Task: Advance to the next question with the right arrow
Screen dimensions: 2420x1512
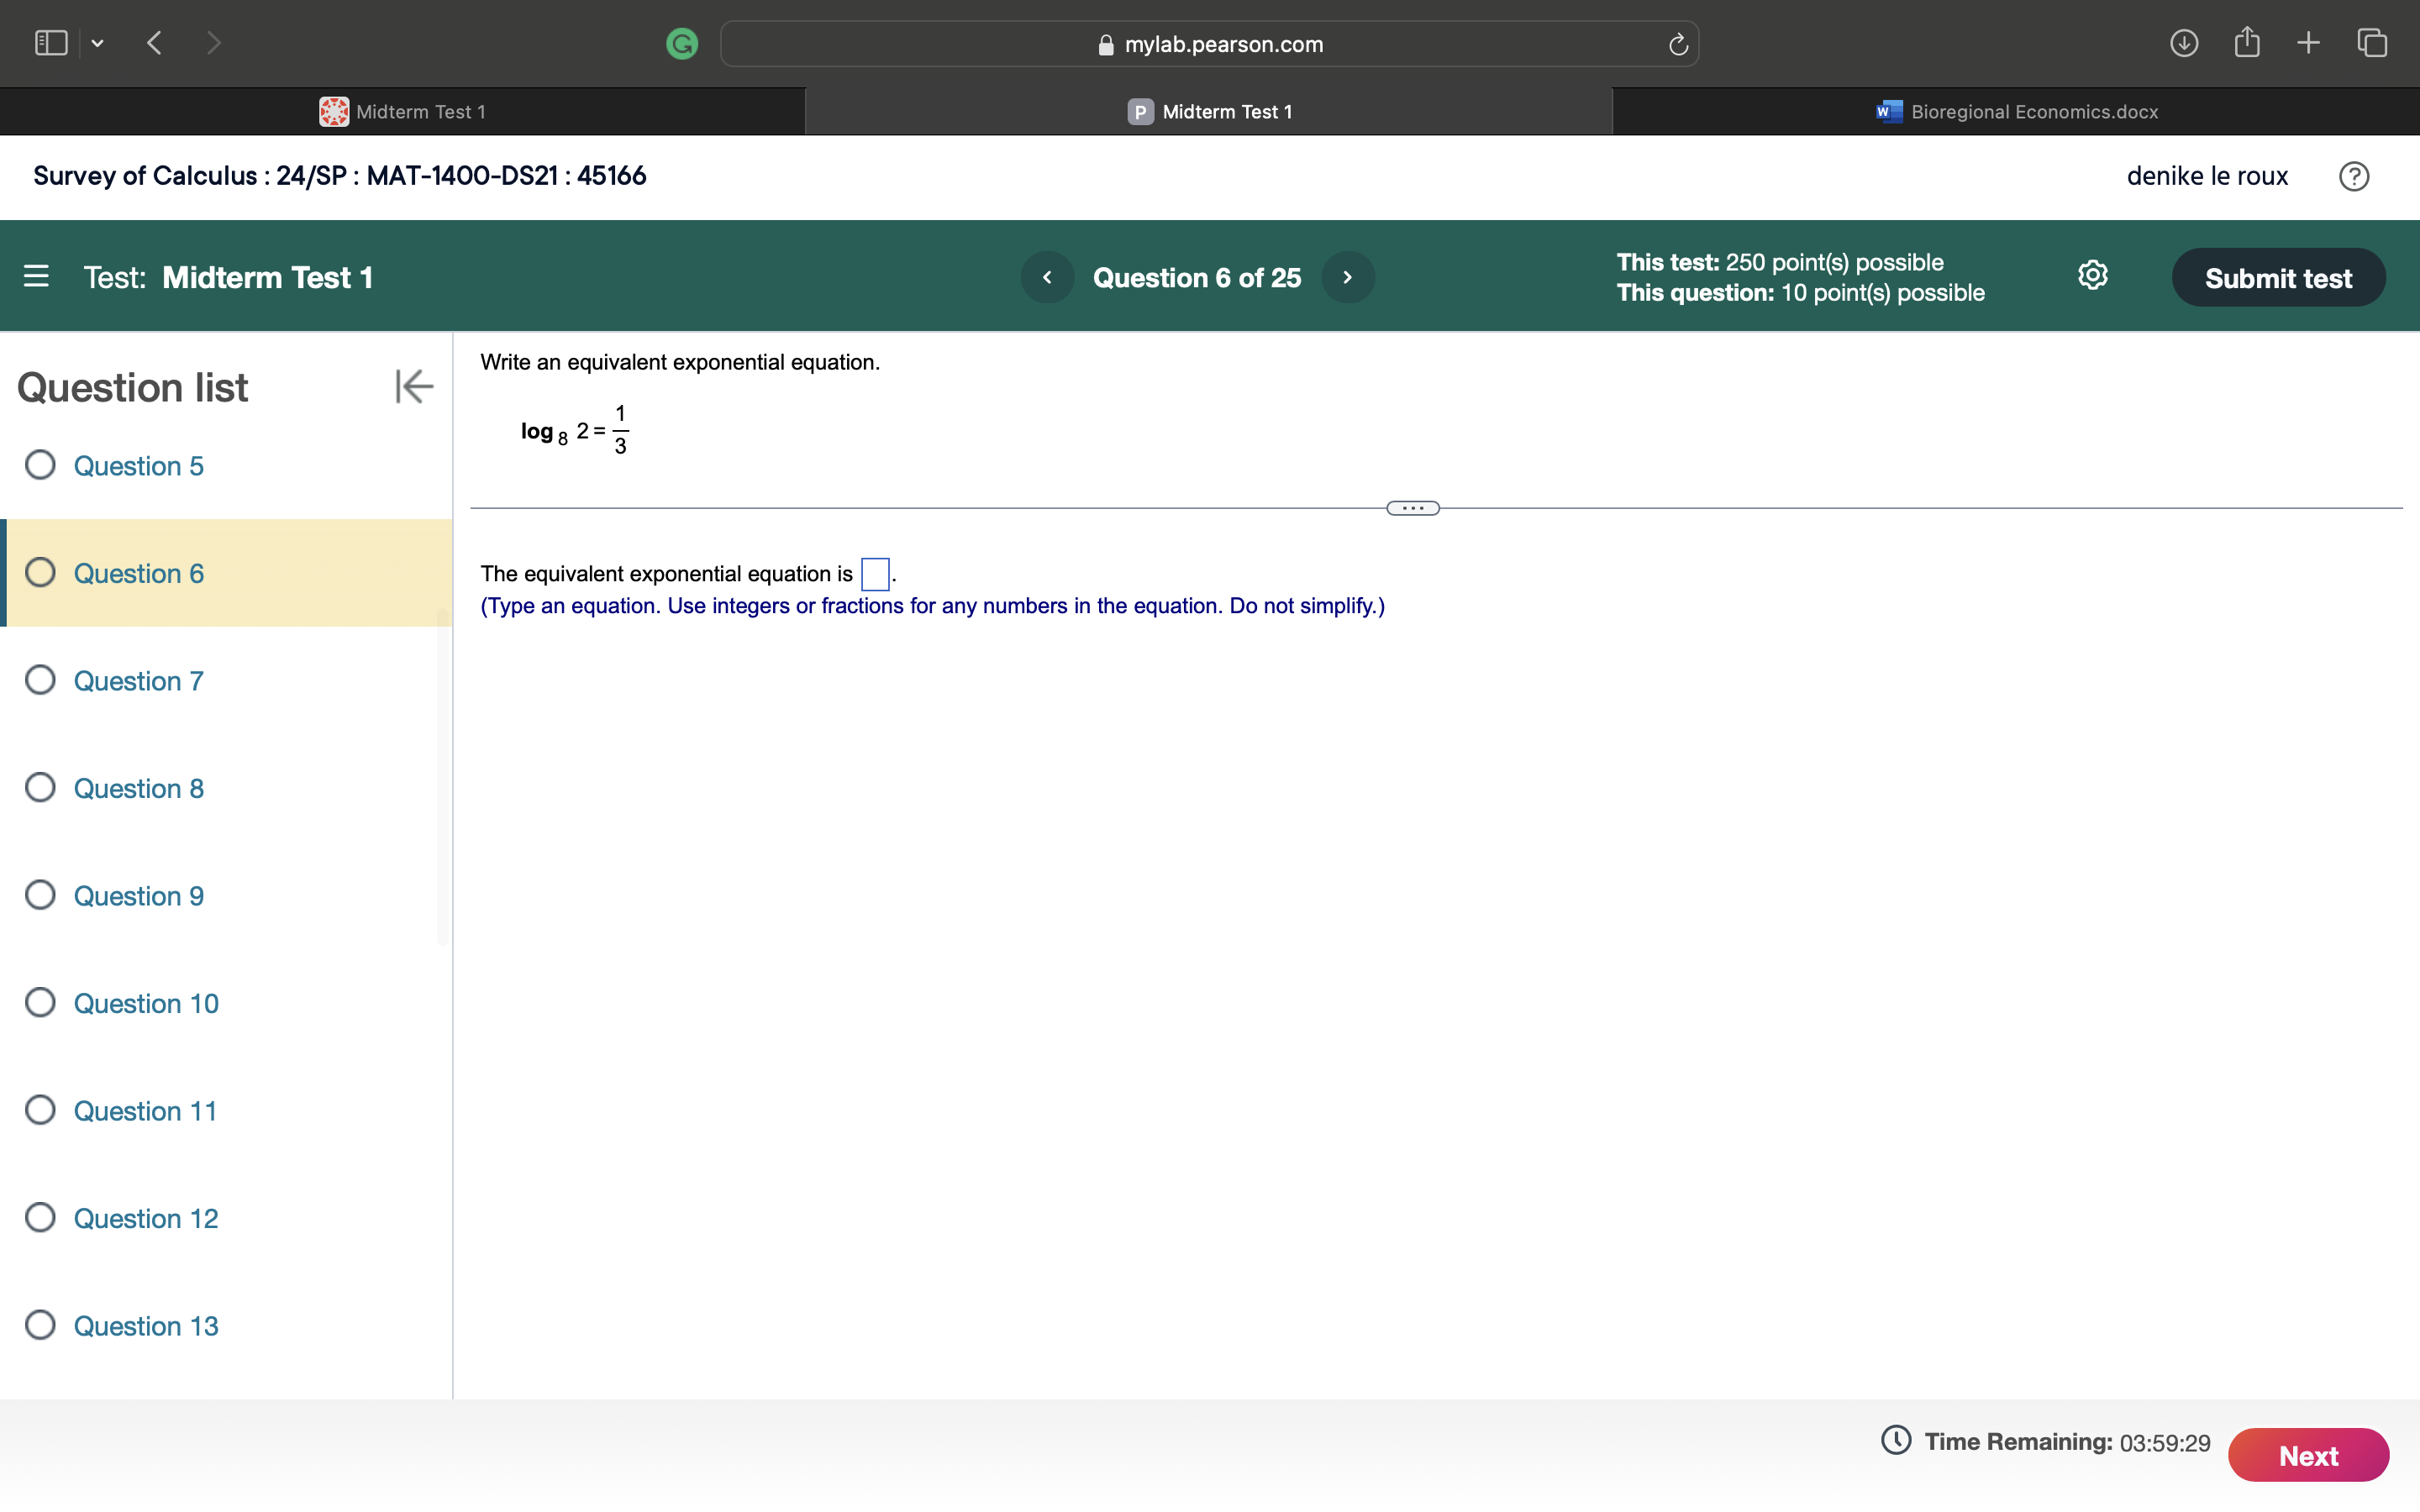Action: 1347,277
